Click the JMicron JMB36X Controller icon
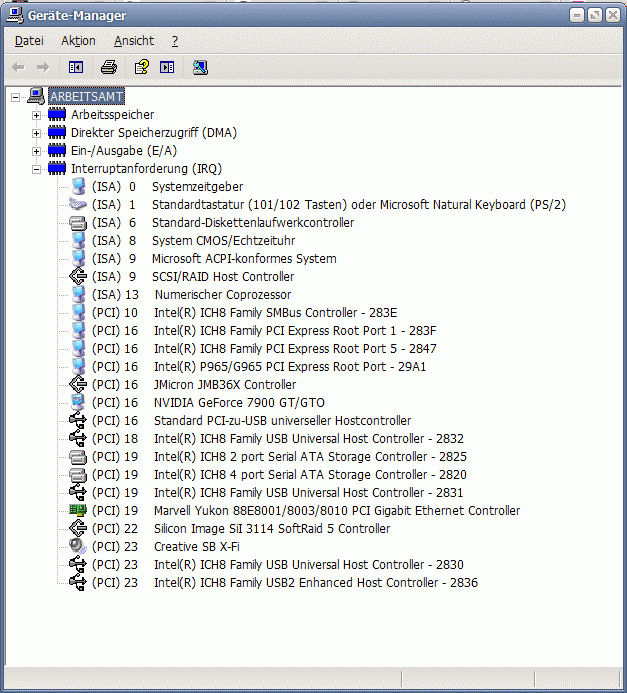 pos(78,385)
